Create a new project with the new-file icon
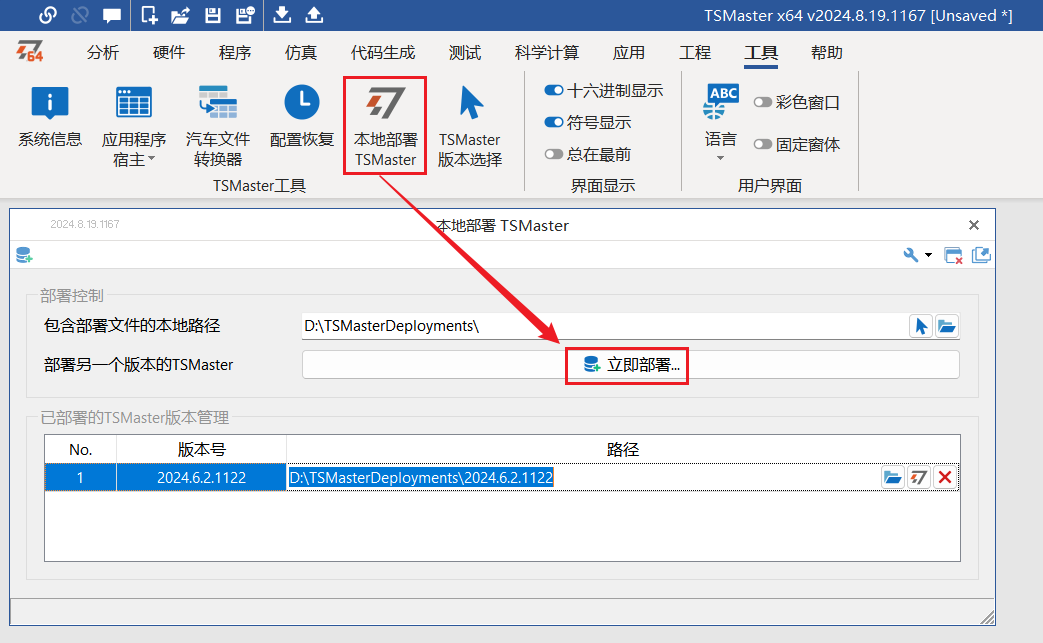The height and width of the screenshot is (643, 1043). pos(149,15)
